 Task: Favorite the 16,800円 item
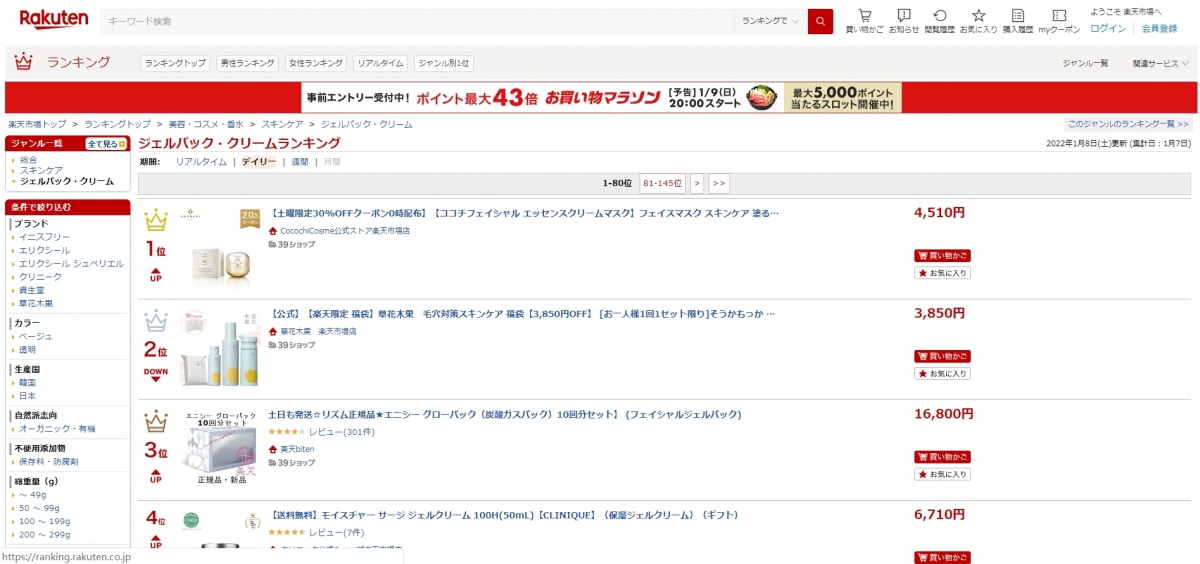coord(942,474)
